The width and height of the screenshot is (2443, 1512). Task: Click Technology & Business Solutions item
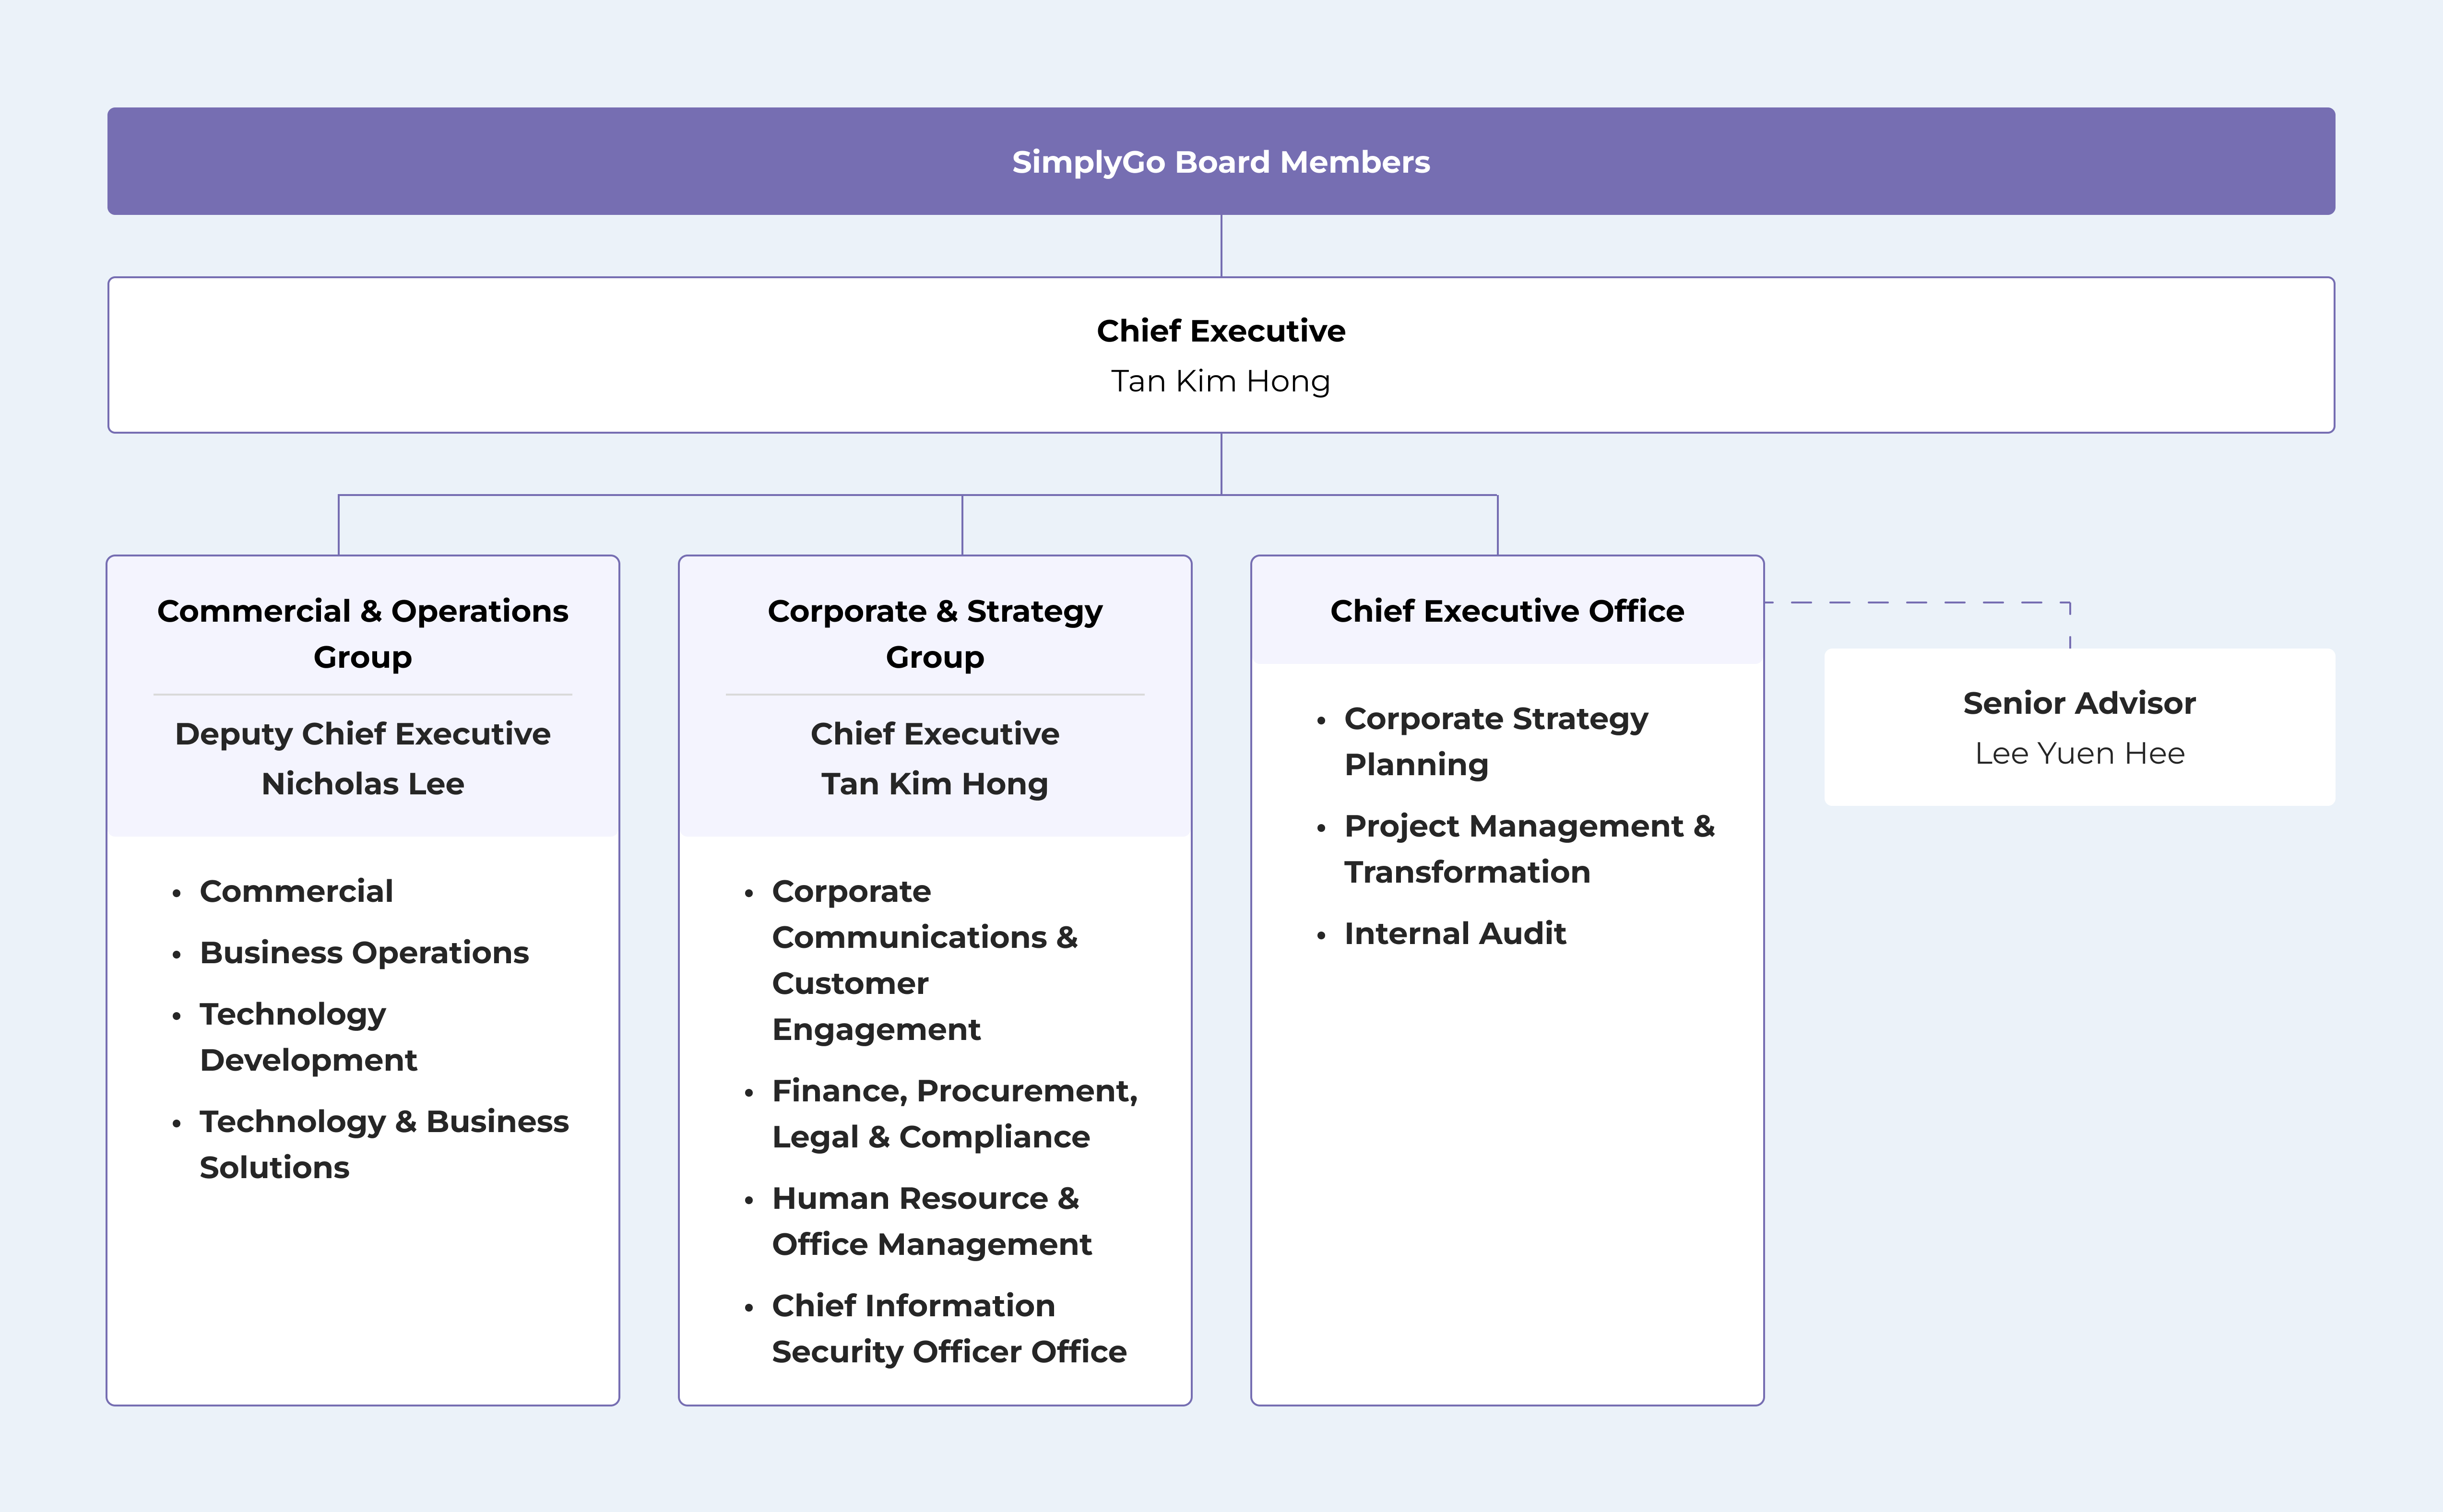click(x=384, y=1144)
